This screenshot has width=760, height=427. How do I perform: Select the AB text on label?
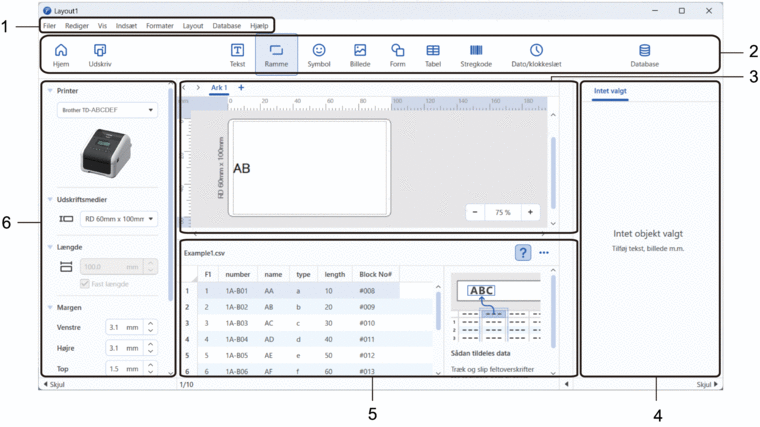242,168
